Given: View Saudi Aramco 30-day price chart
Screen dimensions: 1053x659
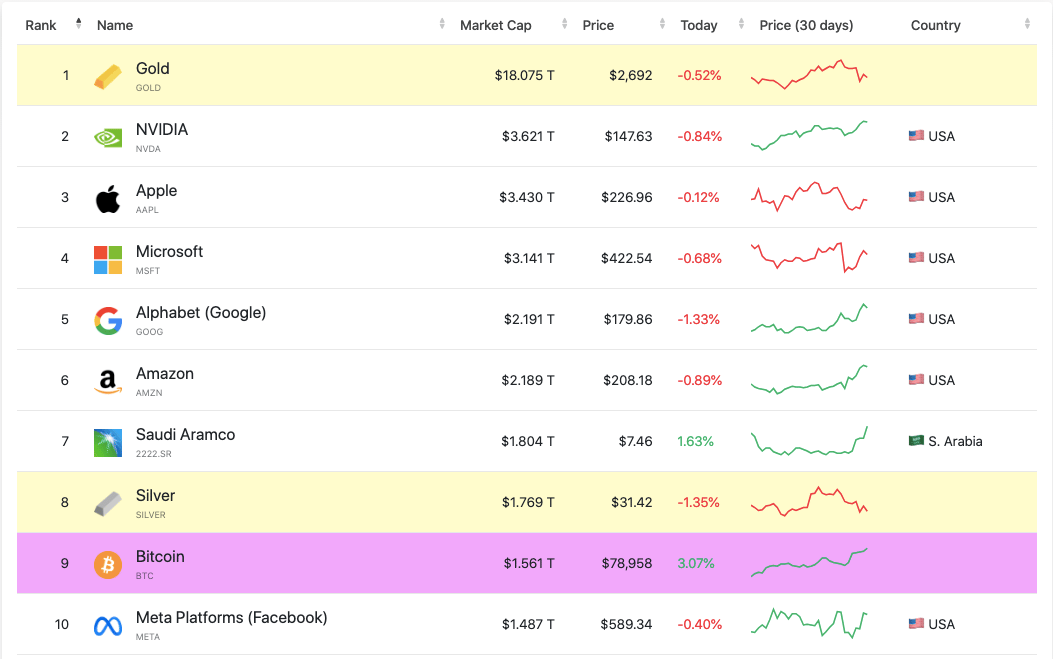Looking at the screenshot, I should [x=809, y=441].
